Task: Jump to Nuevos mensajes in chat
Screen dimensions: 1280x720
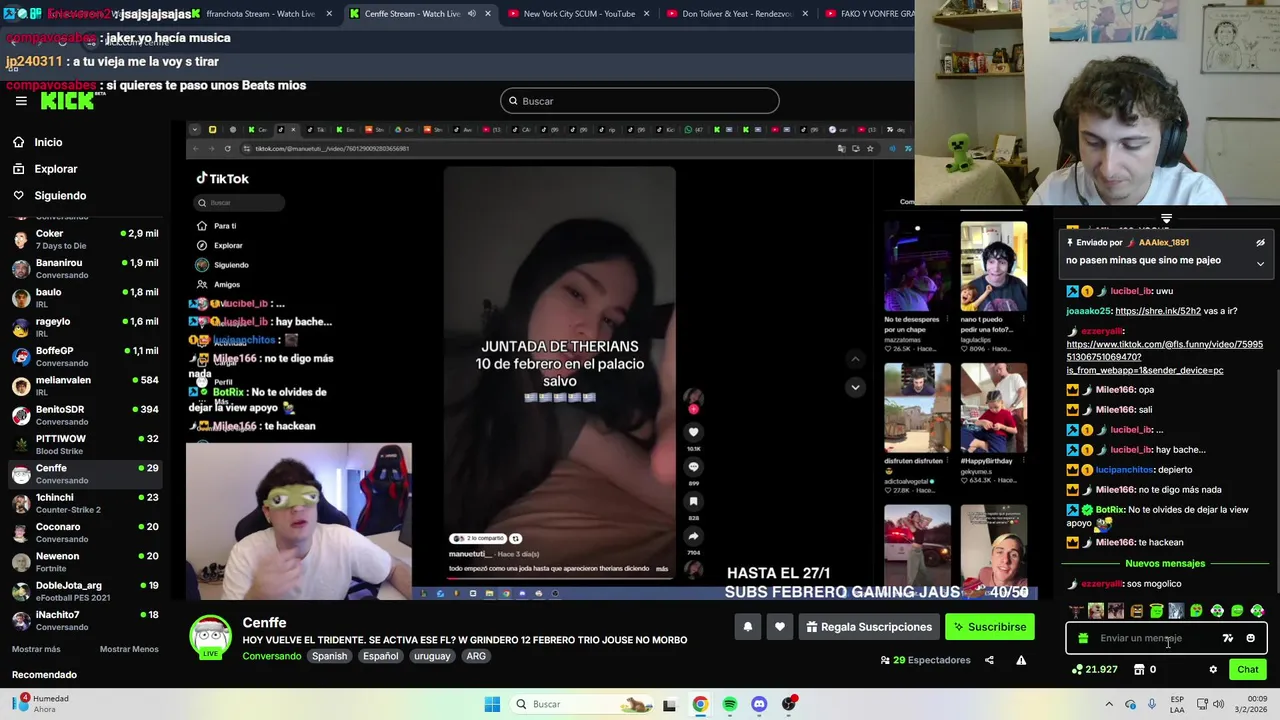Action: click(x=1165, y=564)
